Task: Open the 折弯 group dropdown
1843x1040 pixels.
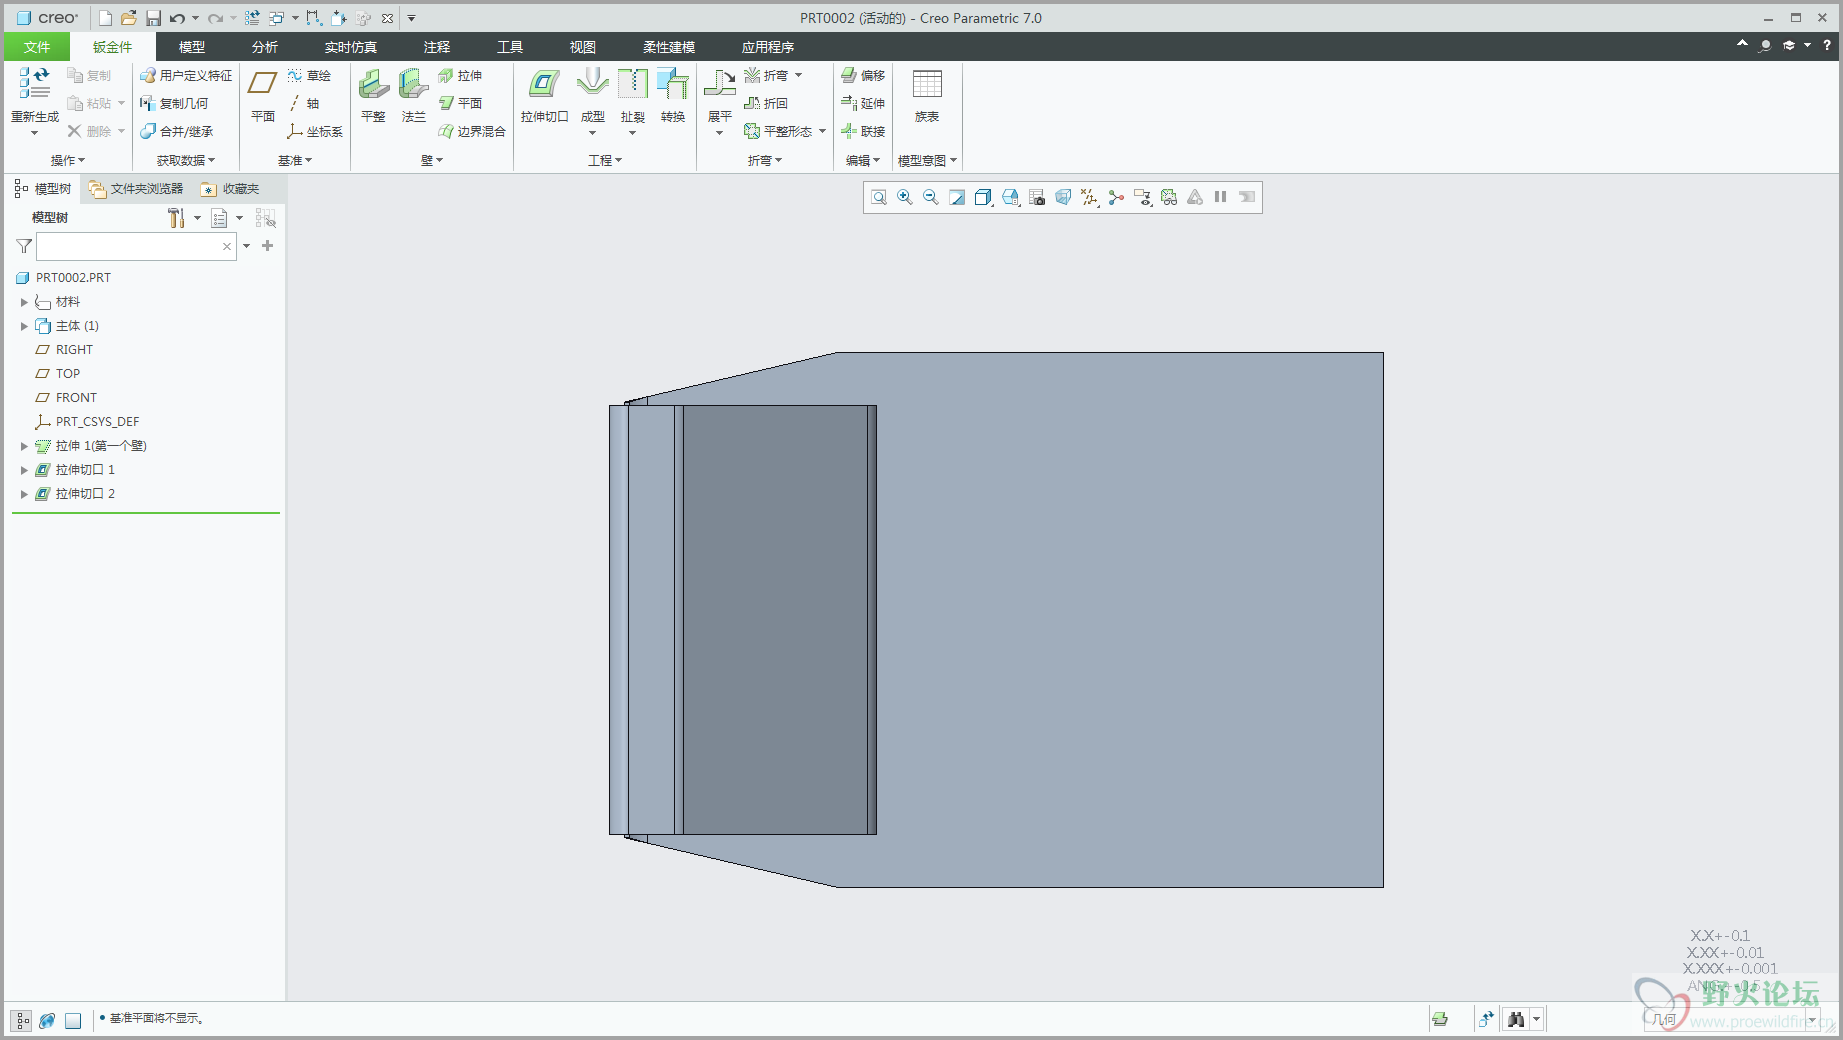Action: pyautogui.click(x=765, y=160)
